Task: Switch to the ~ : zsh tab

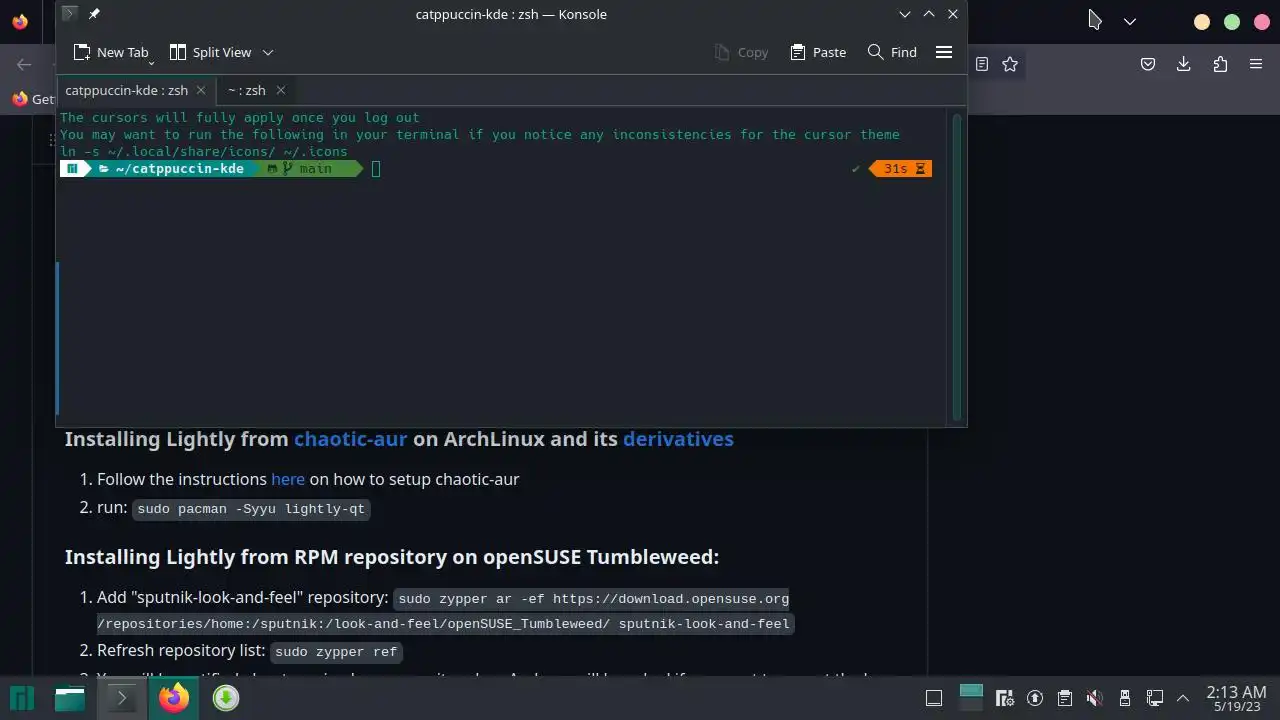Action: coord(246,90)
